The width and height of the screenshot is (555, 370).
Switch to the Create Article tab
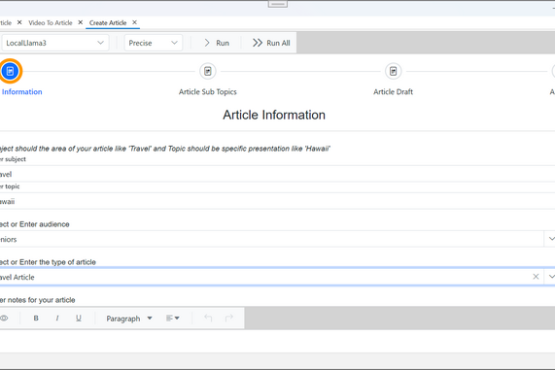pos(108,23)
